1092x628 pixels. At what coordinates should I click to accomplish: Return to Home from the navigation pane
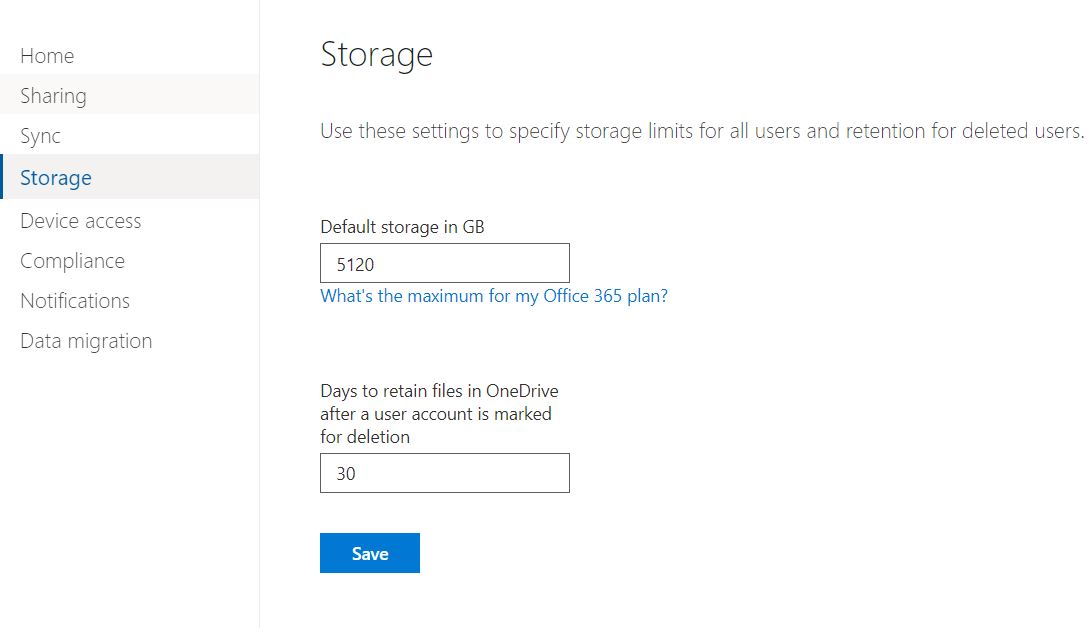(x=46, y=55)
